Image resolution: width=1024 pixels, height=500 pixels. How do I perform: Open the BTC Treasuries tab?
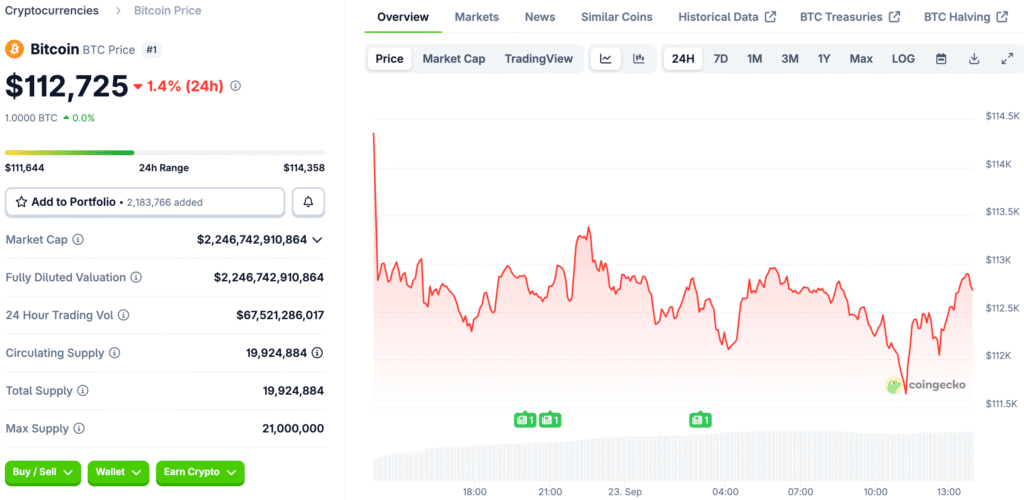[x=850, y=17]
